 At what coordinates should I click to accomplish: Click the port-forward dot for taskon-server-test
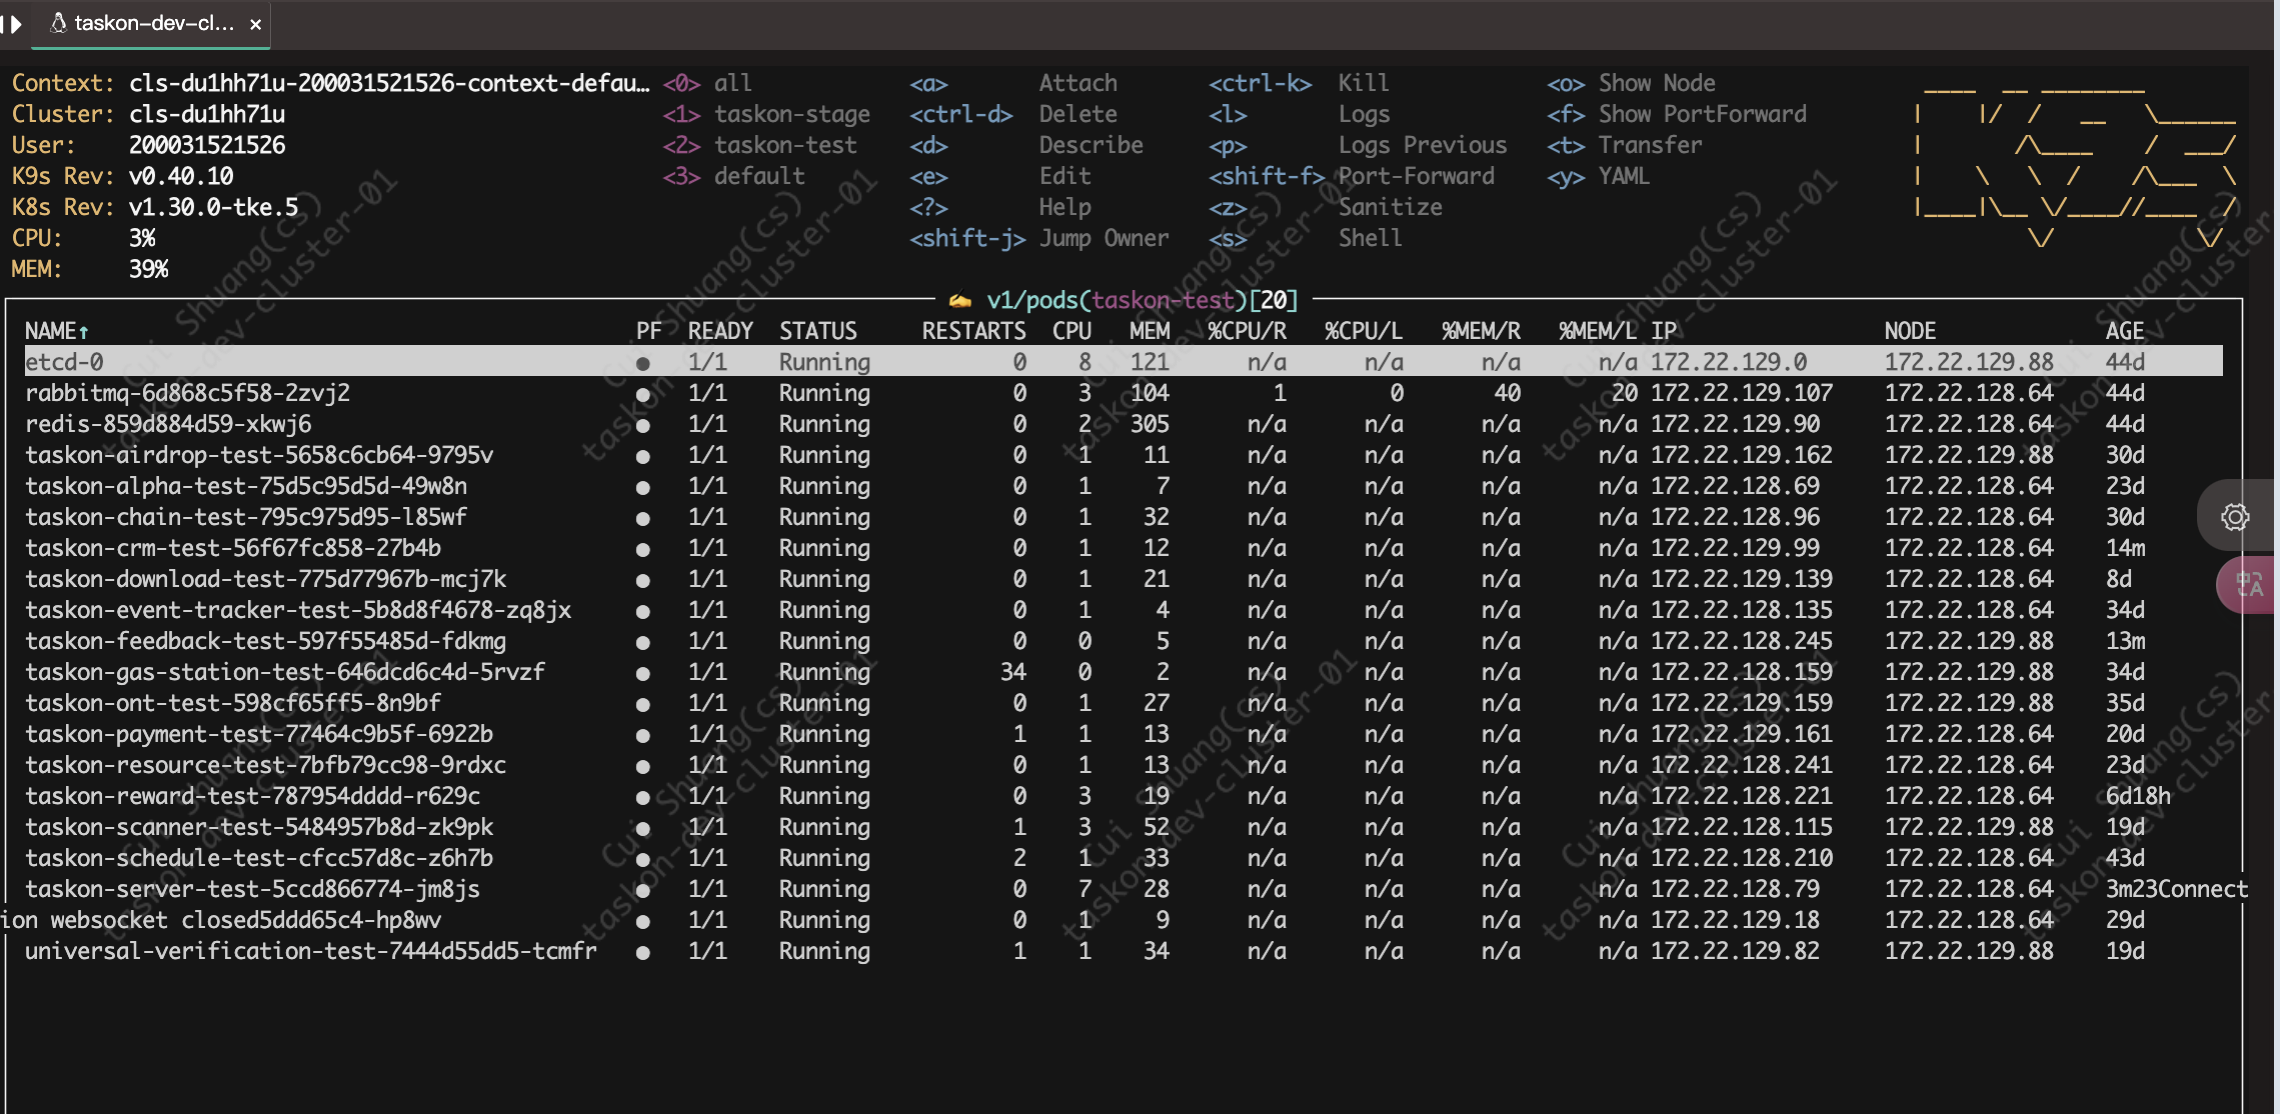pos(643,890)
